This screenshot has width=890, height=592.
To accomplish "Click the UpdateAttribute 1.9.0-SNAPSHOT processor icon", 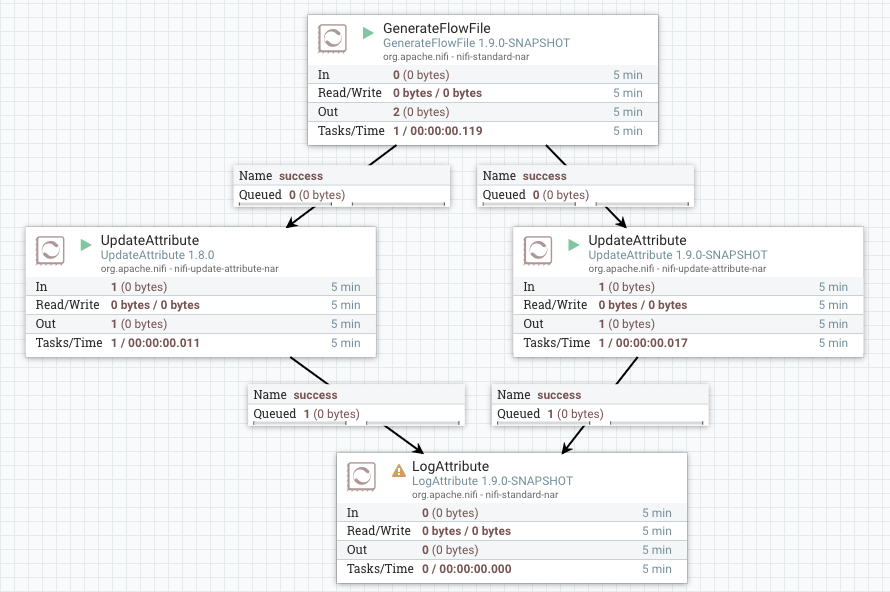I will 538,250.
